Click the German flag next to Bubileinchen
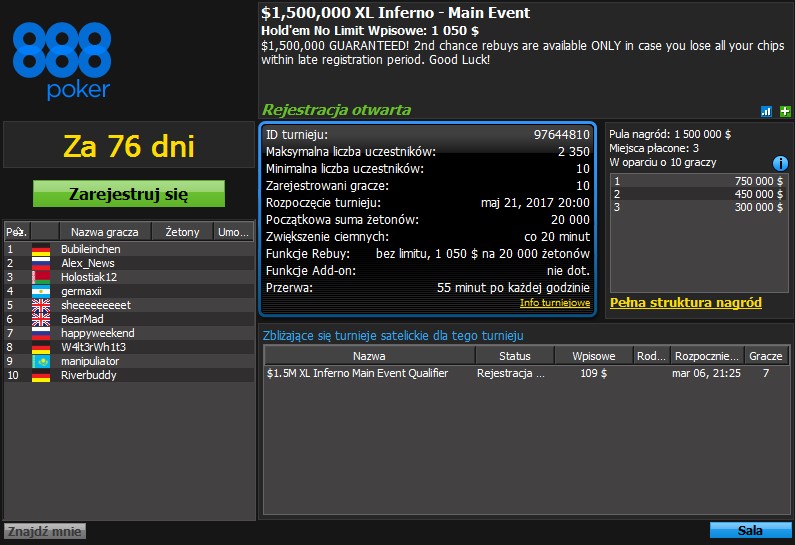Screen dimensions: 795x545 coord(41,249)
